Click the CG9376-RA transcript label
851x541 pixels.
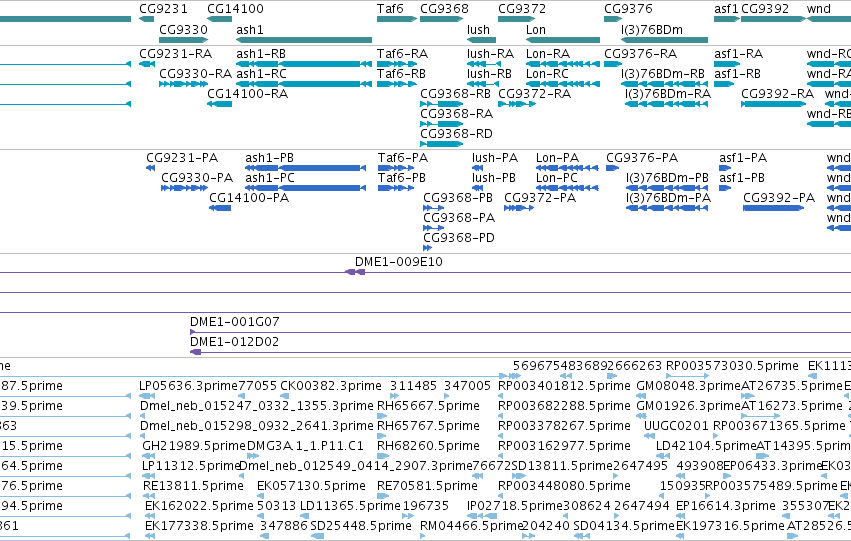[x=640, y=54]
